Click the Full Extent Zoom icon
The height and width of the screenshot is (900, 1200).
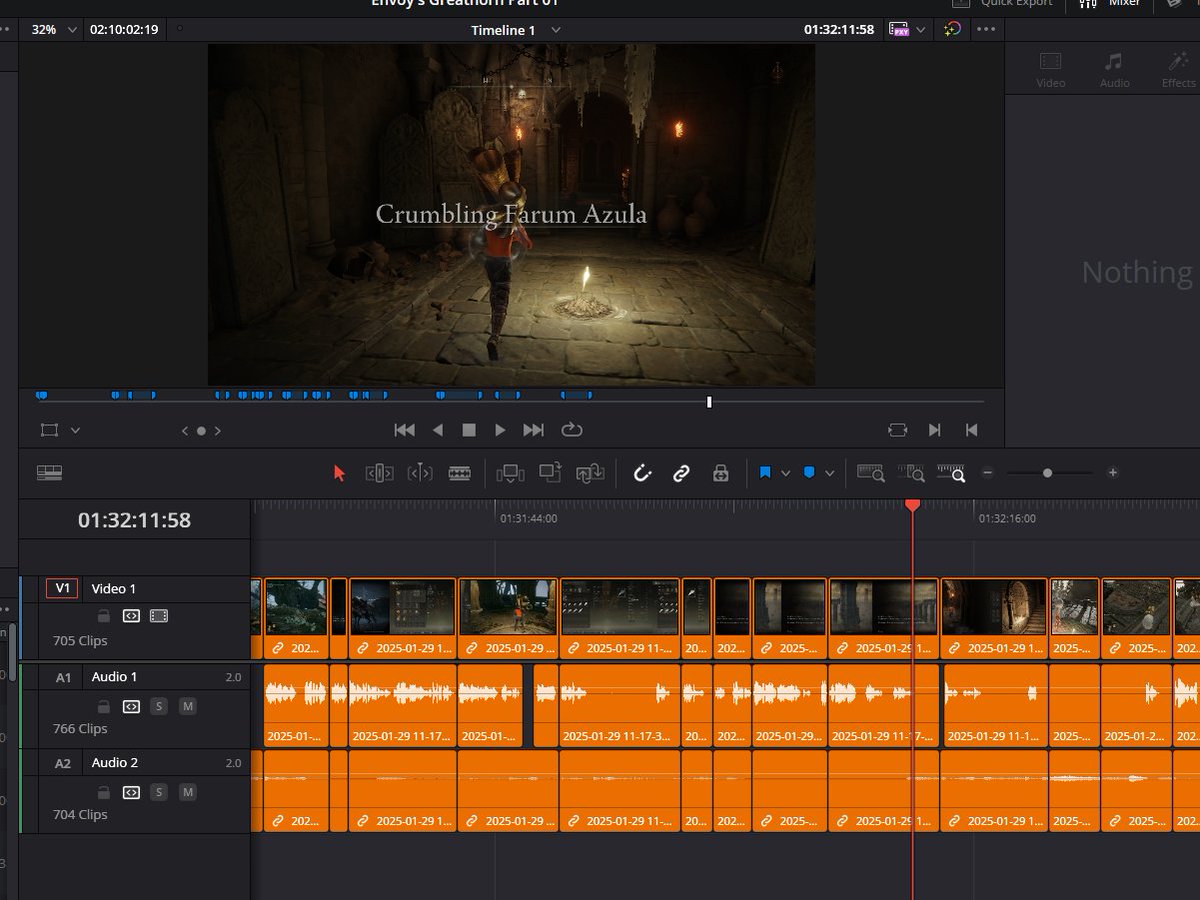coord(871,473)
